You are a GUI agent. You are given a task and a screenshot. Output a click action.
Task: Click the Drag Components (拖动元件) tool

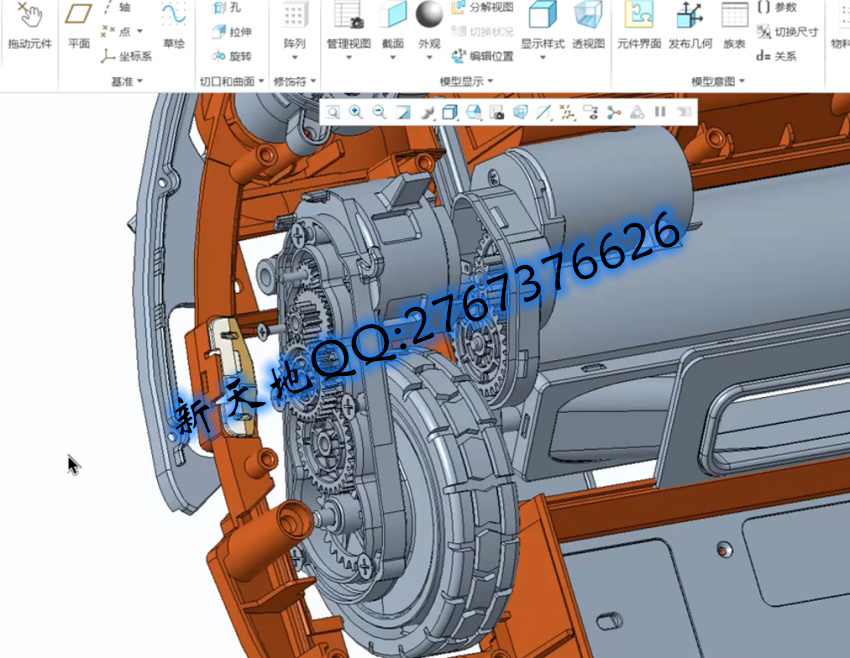point(29,27)
